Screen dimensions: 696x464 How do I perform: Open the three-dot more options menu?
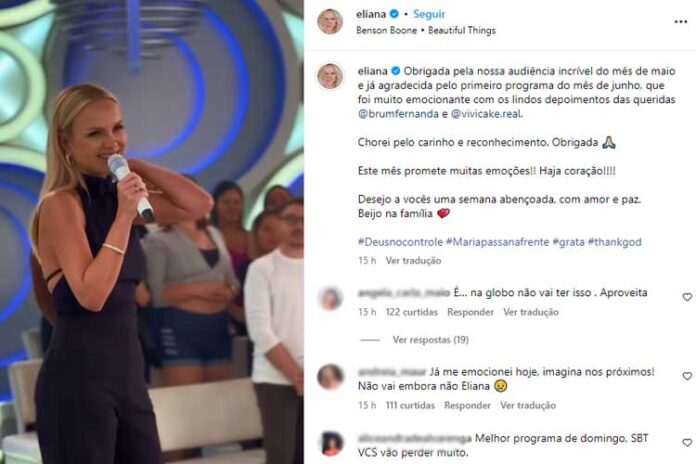click(x=680, y=22)
